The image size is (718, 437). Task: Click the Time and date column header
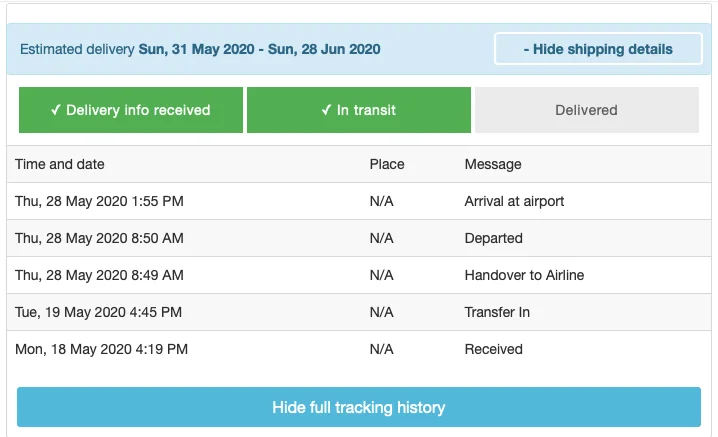click(x=60, y=164)
